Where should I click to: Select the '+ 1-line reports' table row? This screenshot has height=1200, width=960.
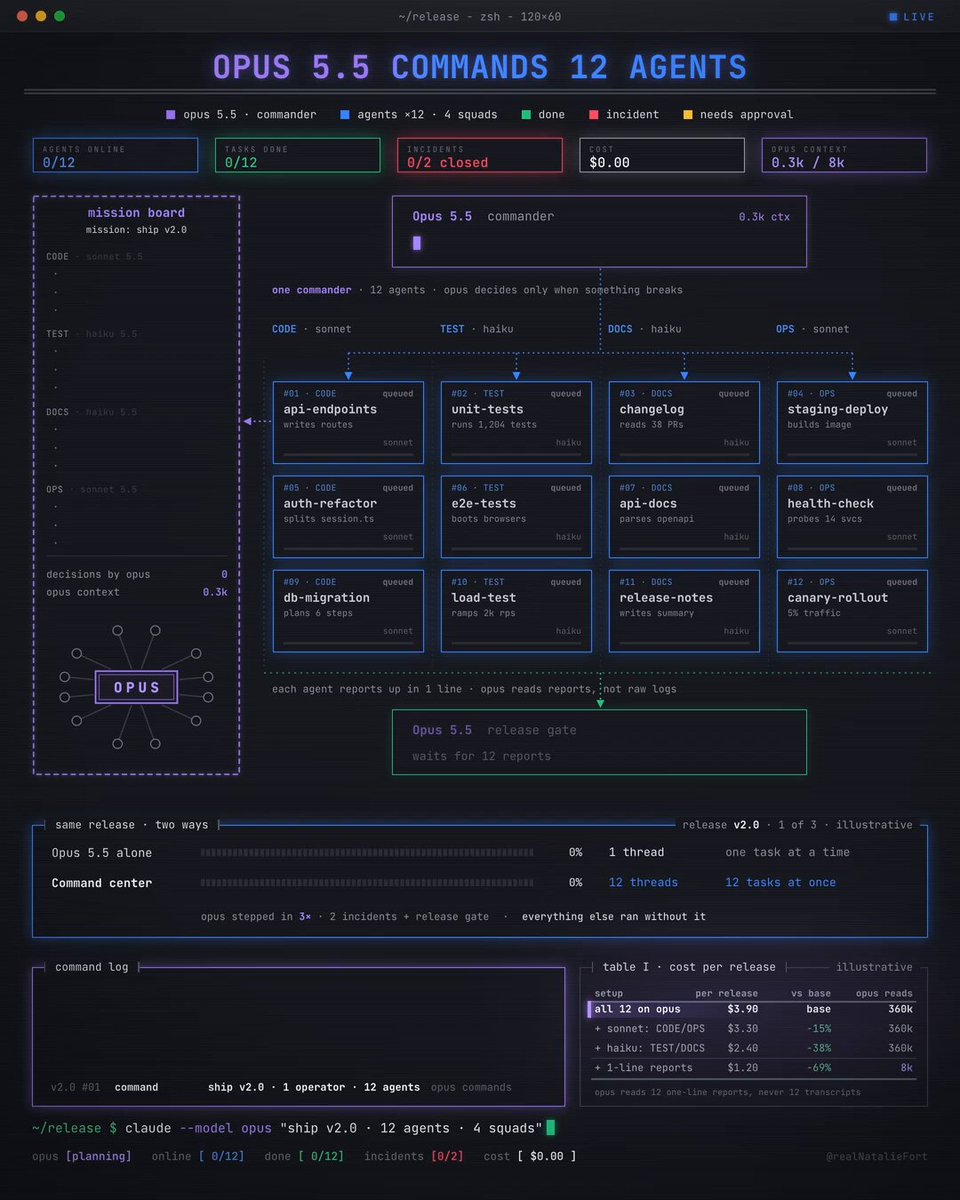pos(752,1068)
